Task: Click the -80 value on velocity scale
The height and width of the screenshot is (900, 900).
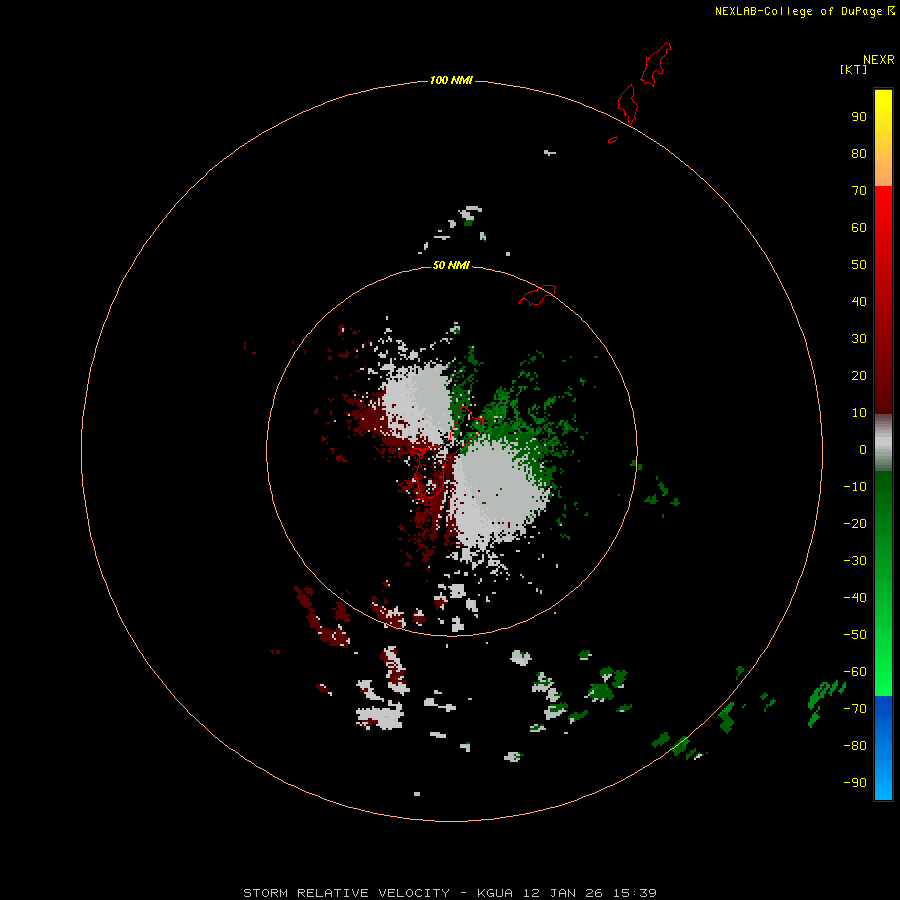Action: (855, 746)
